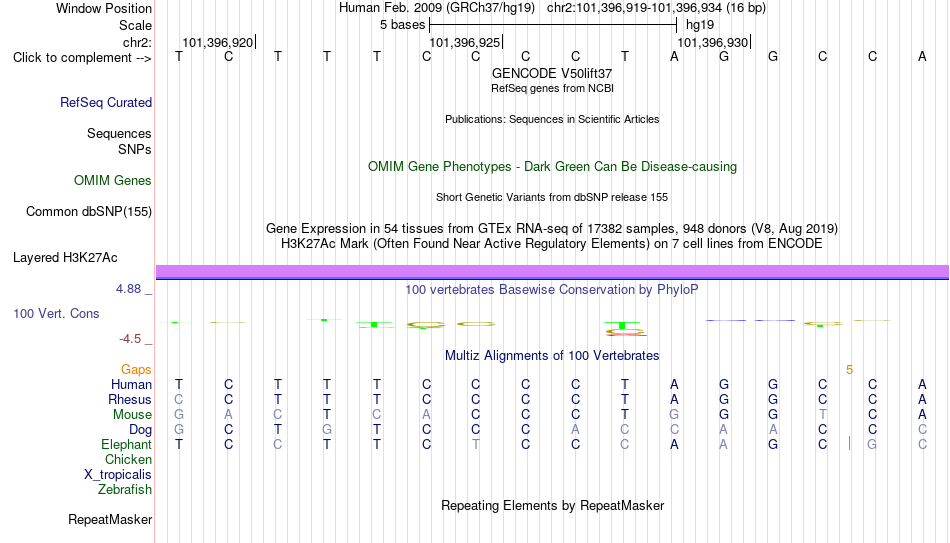This screenshot has width=950, height=543.
Task: Click the 'Human Feb. 2009 (GRCh37/hg19)' assembly title
Action: 437,8
